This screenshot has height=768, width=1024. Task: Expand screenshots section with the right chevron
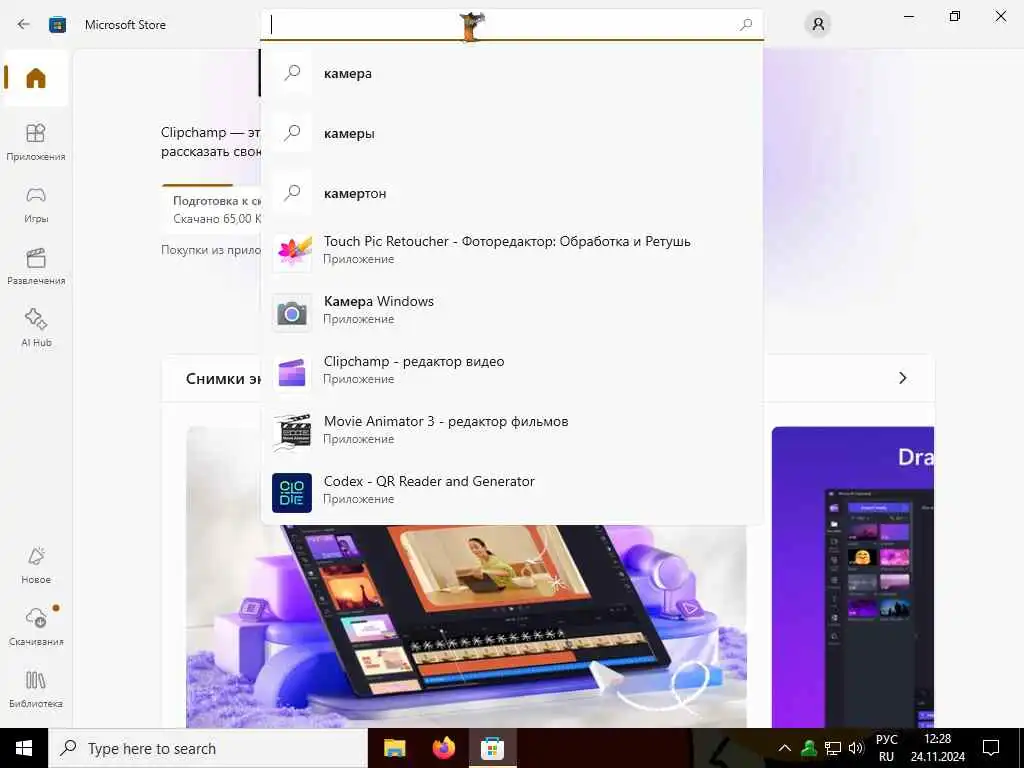pyautogui.click(x=903, y=378)
